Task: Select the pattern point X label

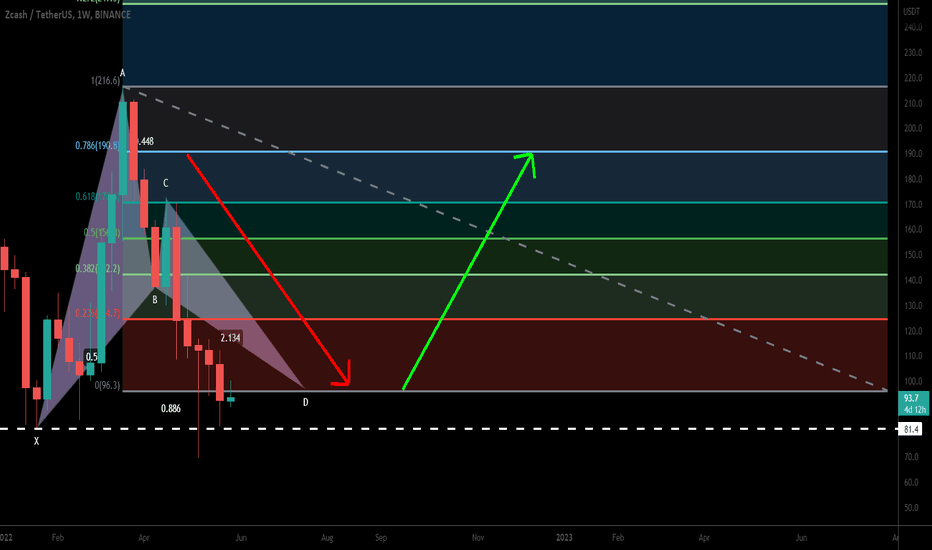Action: click(x=36, y=441)
